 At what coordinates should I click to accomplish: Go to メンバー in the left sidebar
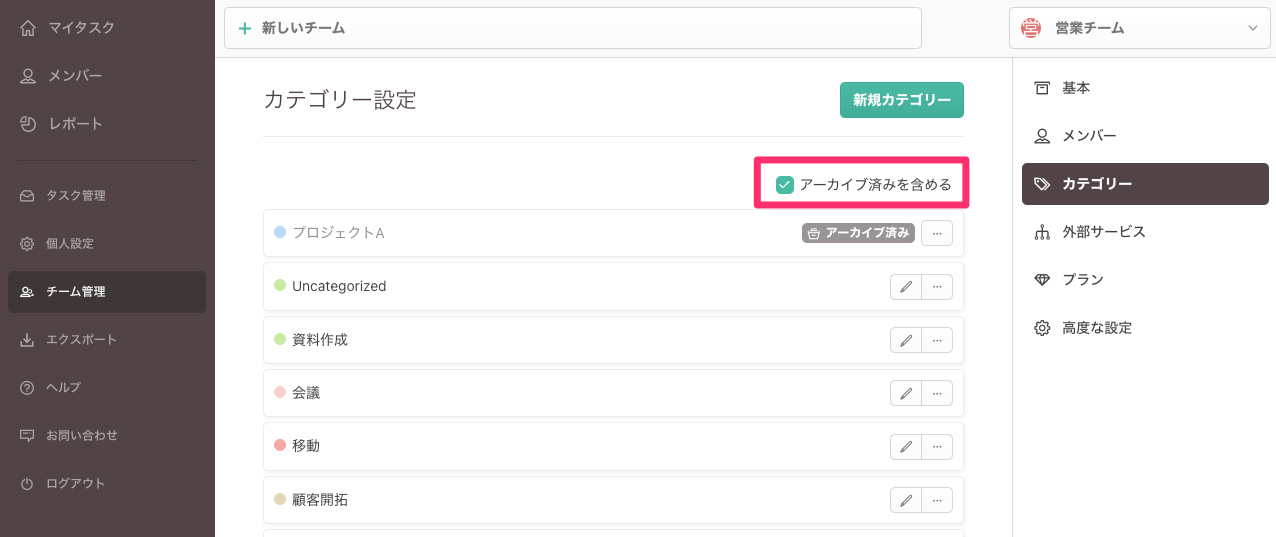click(x=75, y=76)
